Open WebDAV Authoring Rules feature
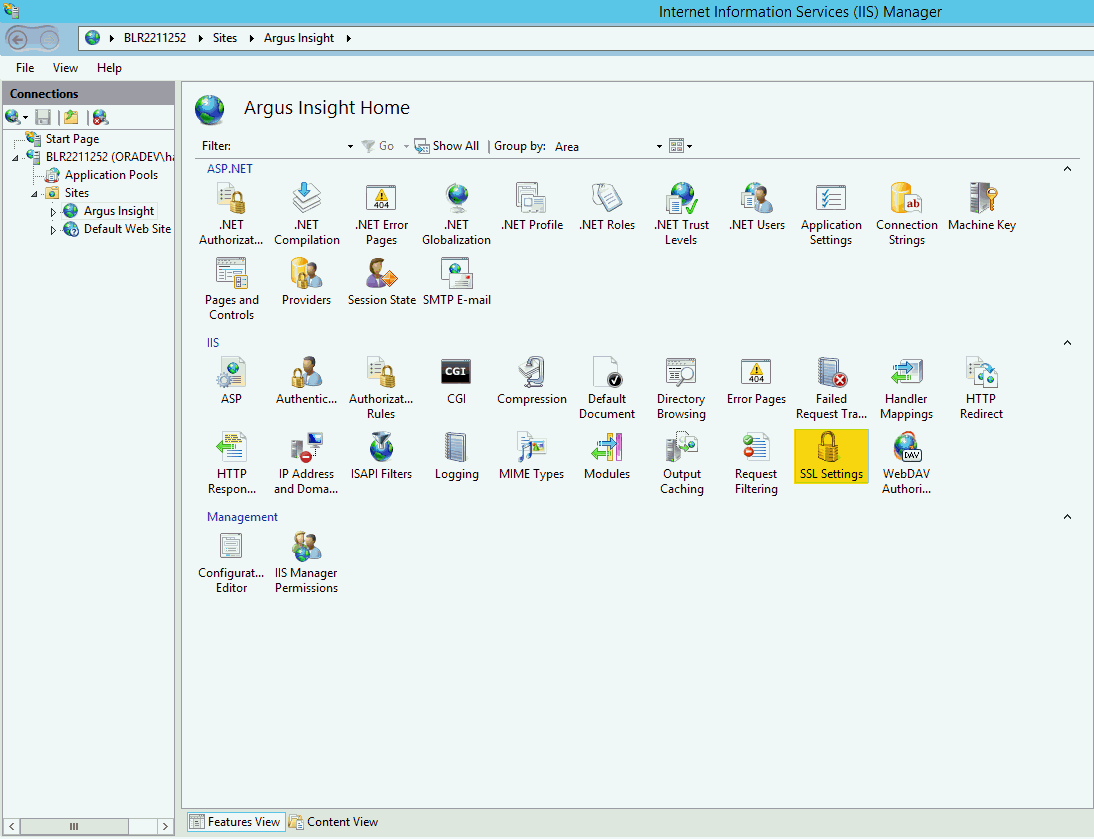The image size is (1094, 839). [906, 463]
